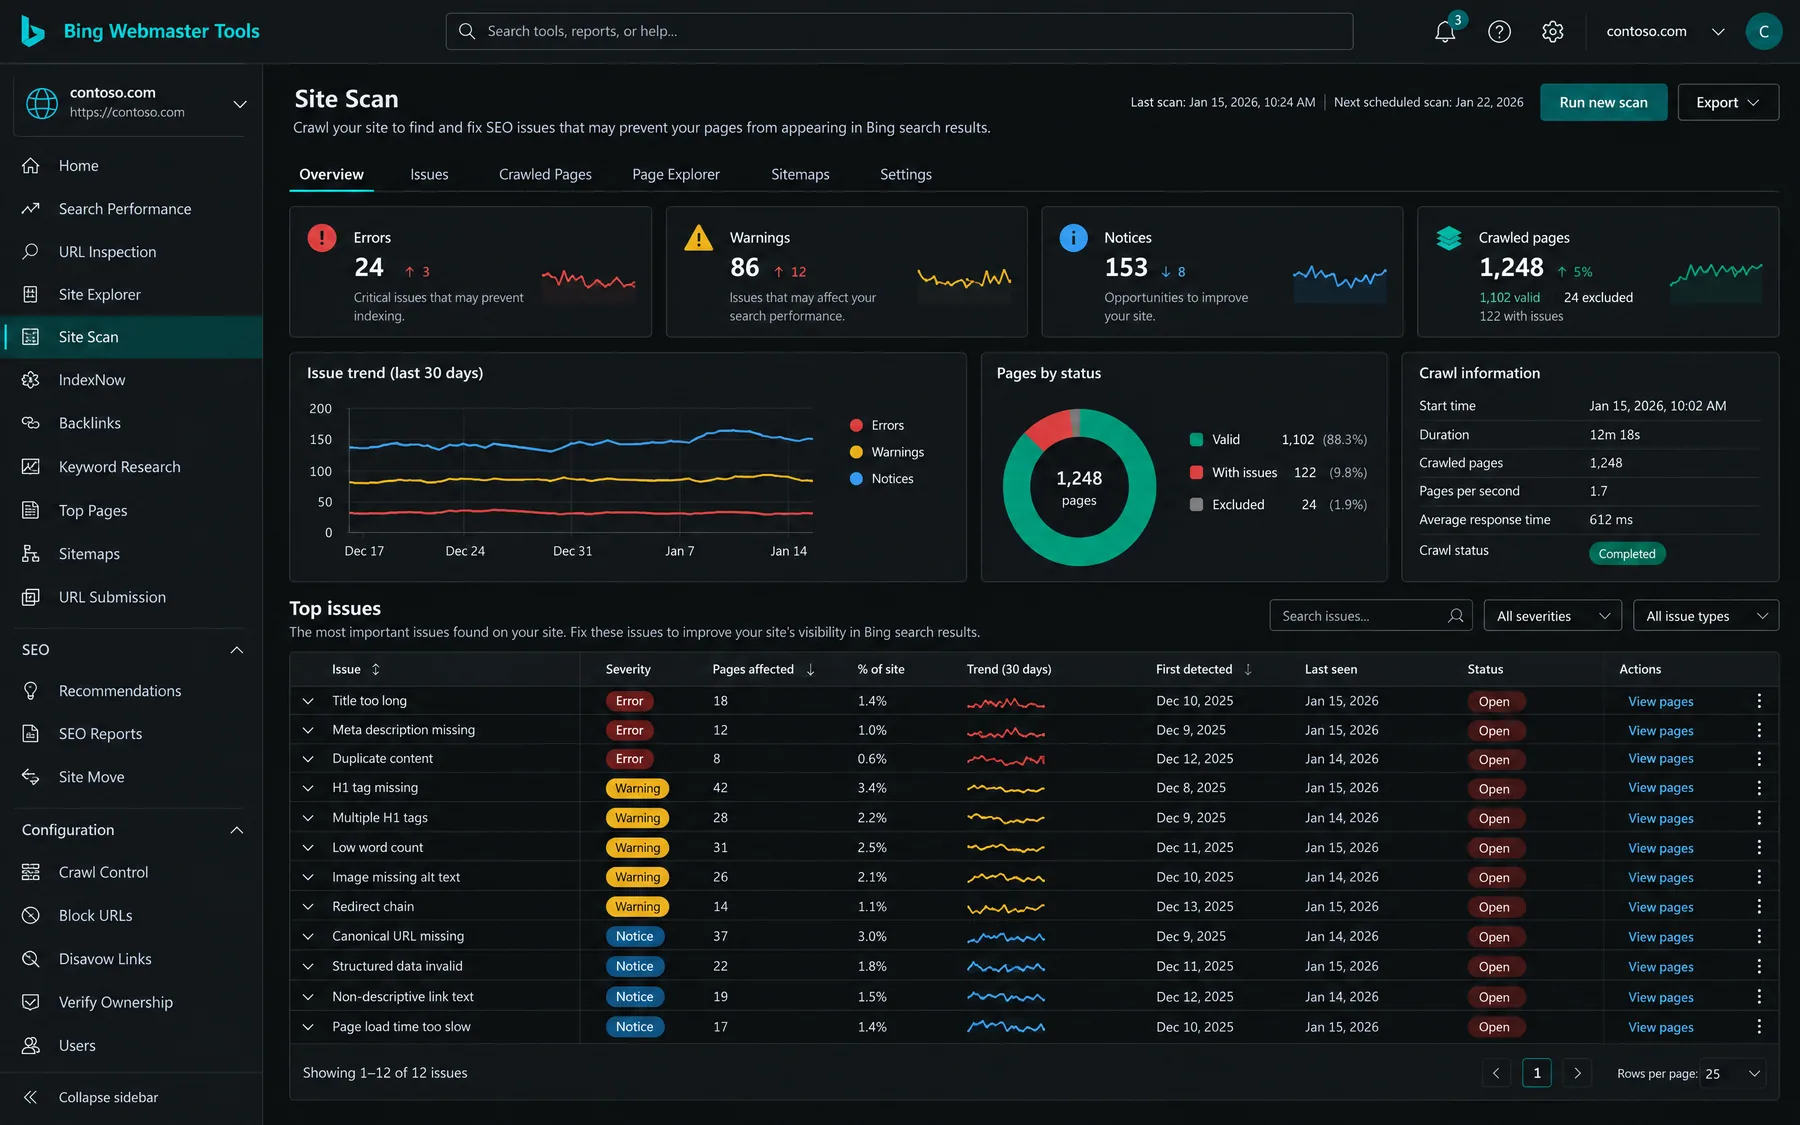Click the Bing logo icon
This screenshot has width=1800, height=1125.
point(32,31)
